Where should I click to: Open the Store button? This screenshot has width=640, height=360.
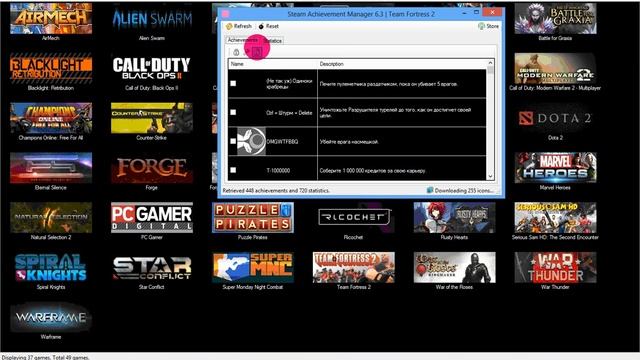click(x=489, y=26)
